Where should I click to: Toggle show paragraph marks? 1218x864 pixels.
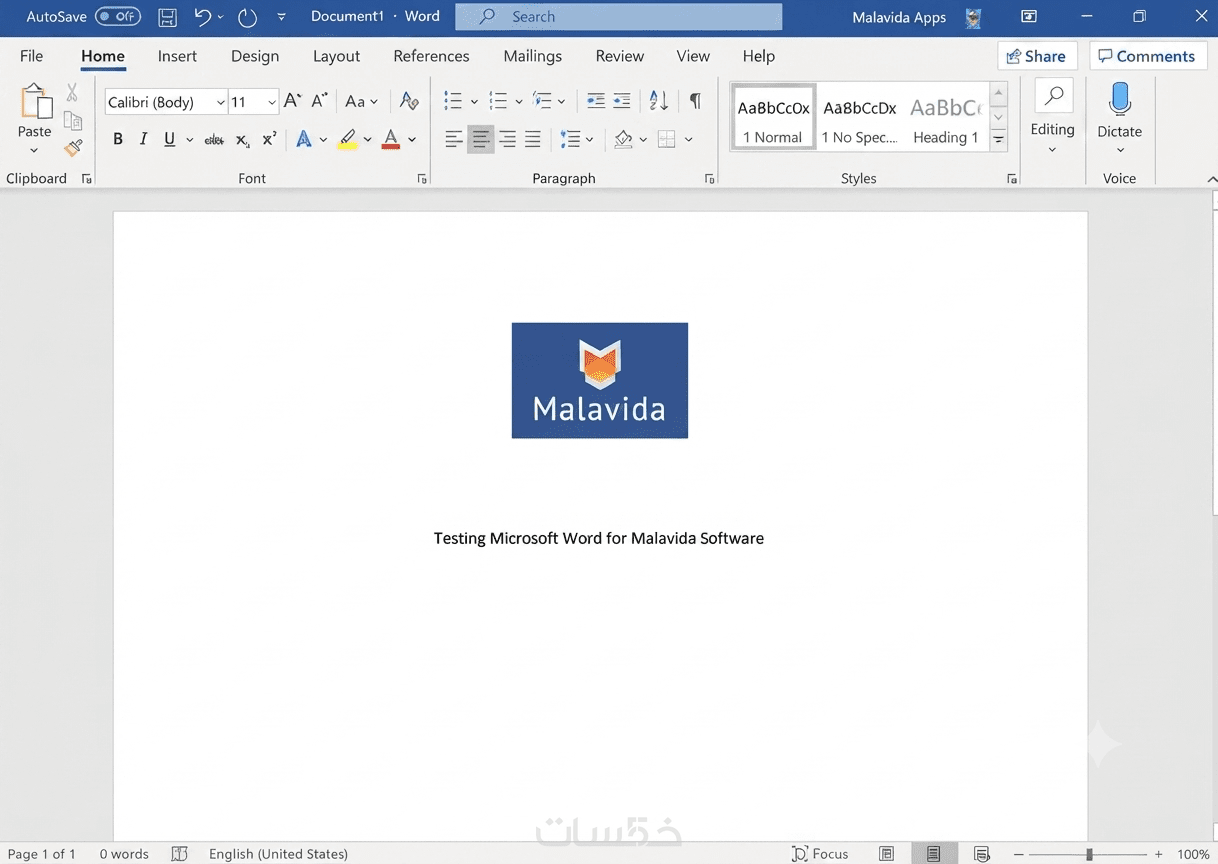point(695,101)
